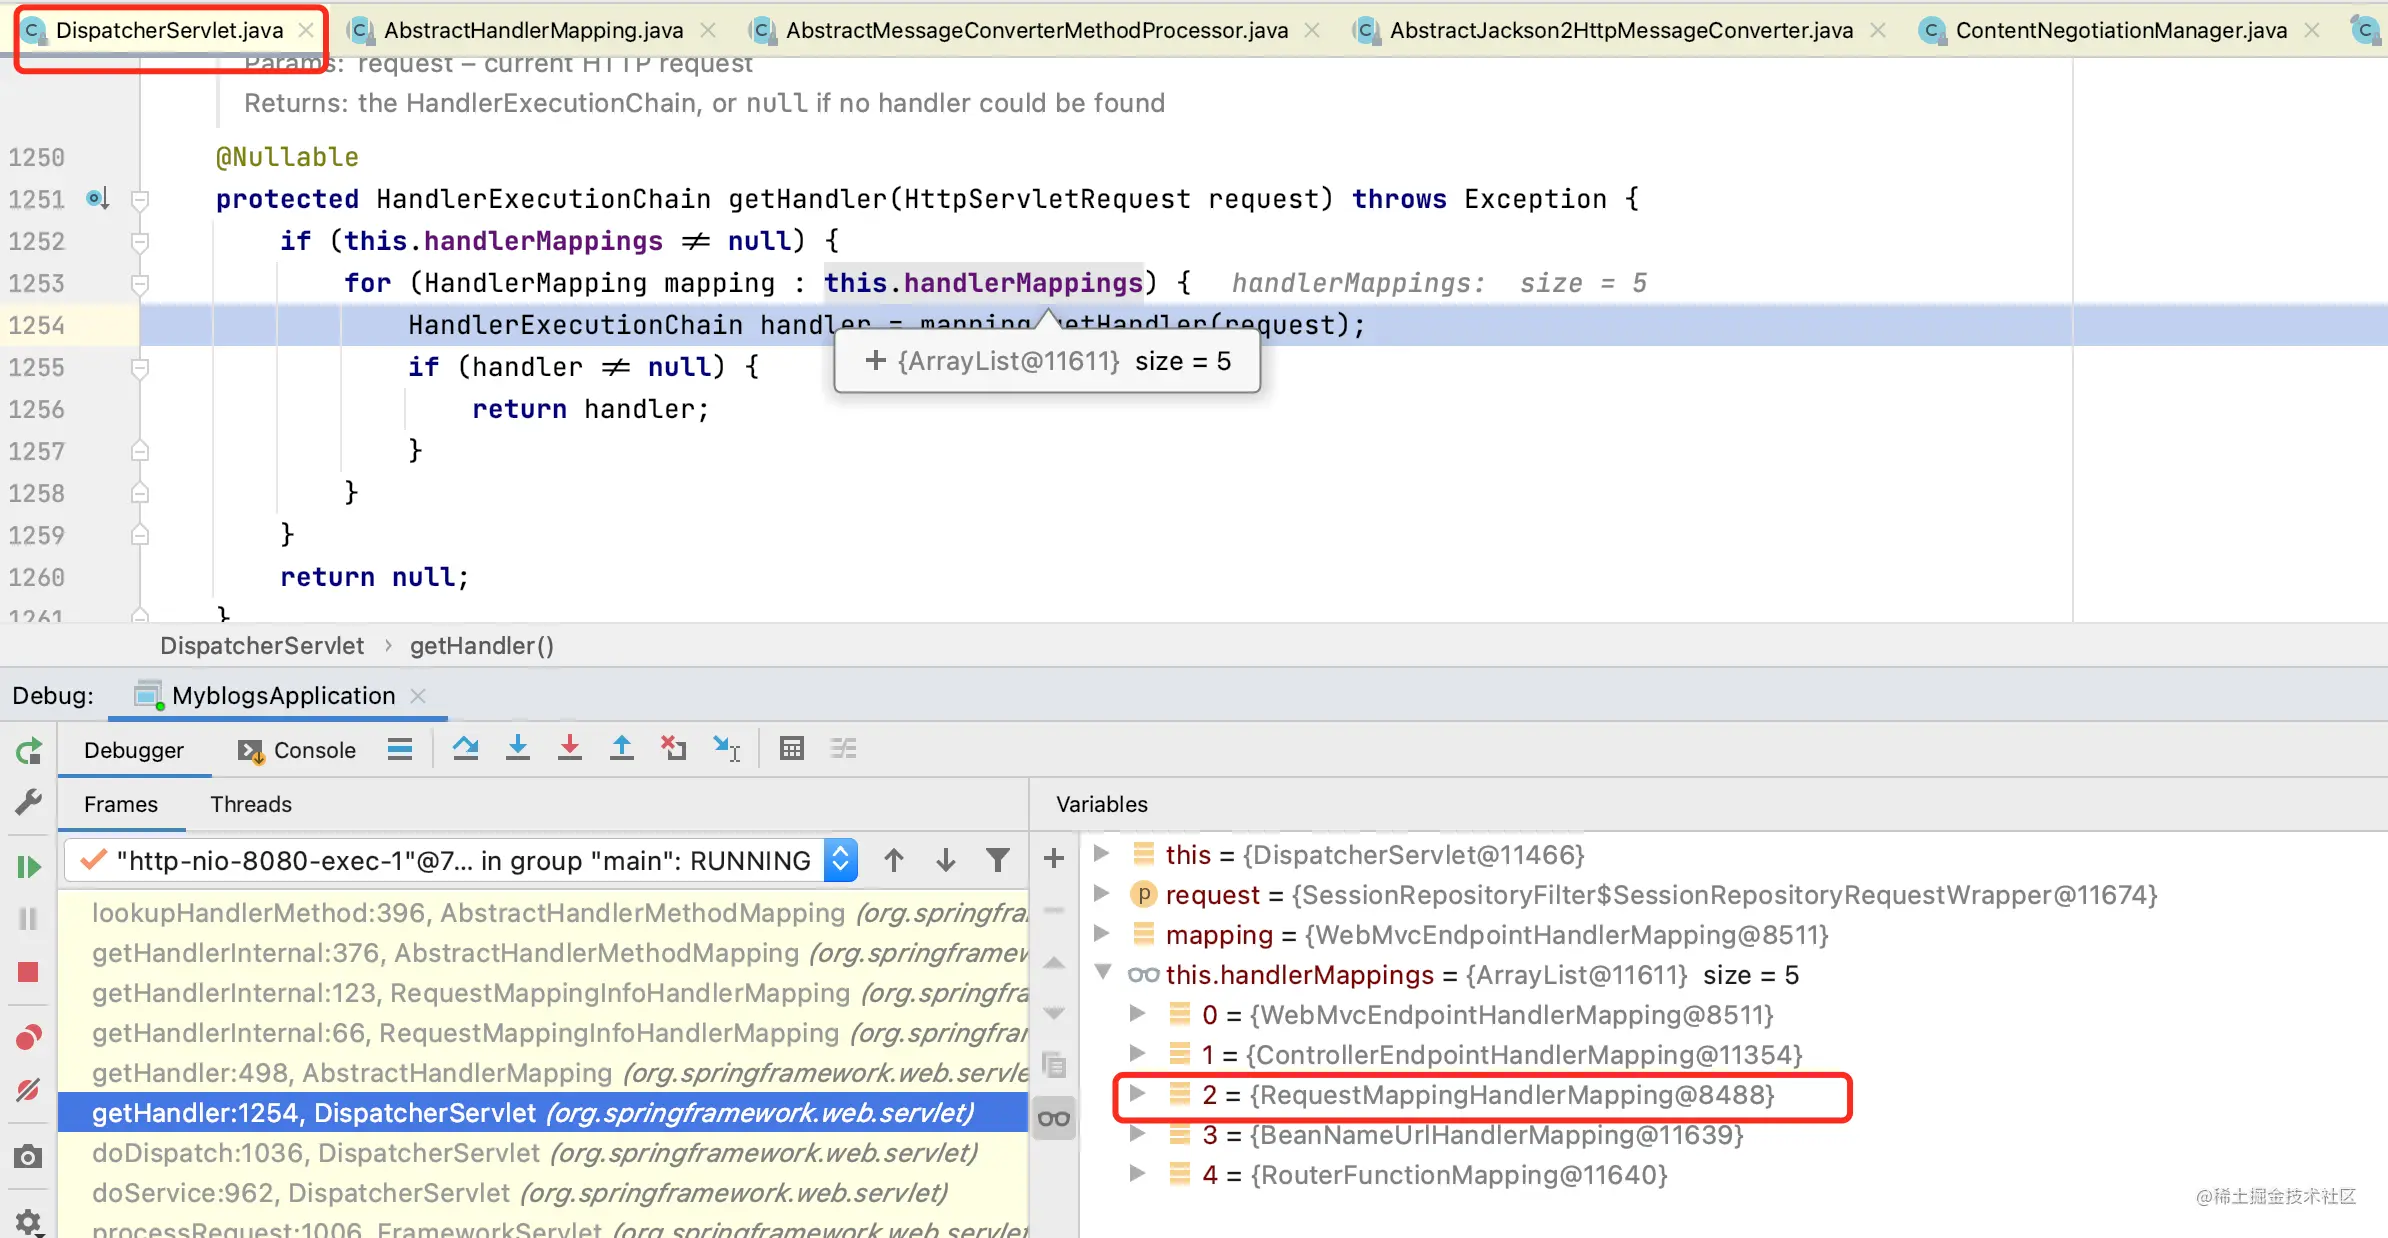
Task: Add new watch with plus icon
Action: (x=1054, y=858)
